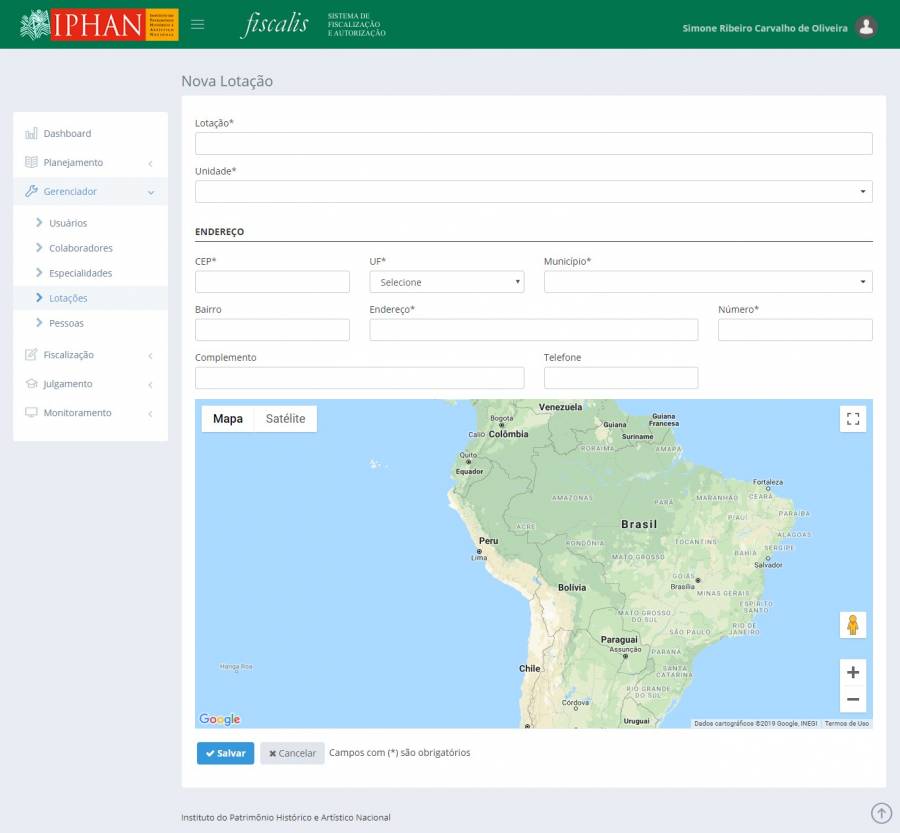
Task: Open the Dashboard sidebar item
Action: point(67,133)
